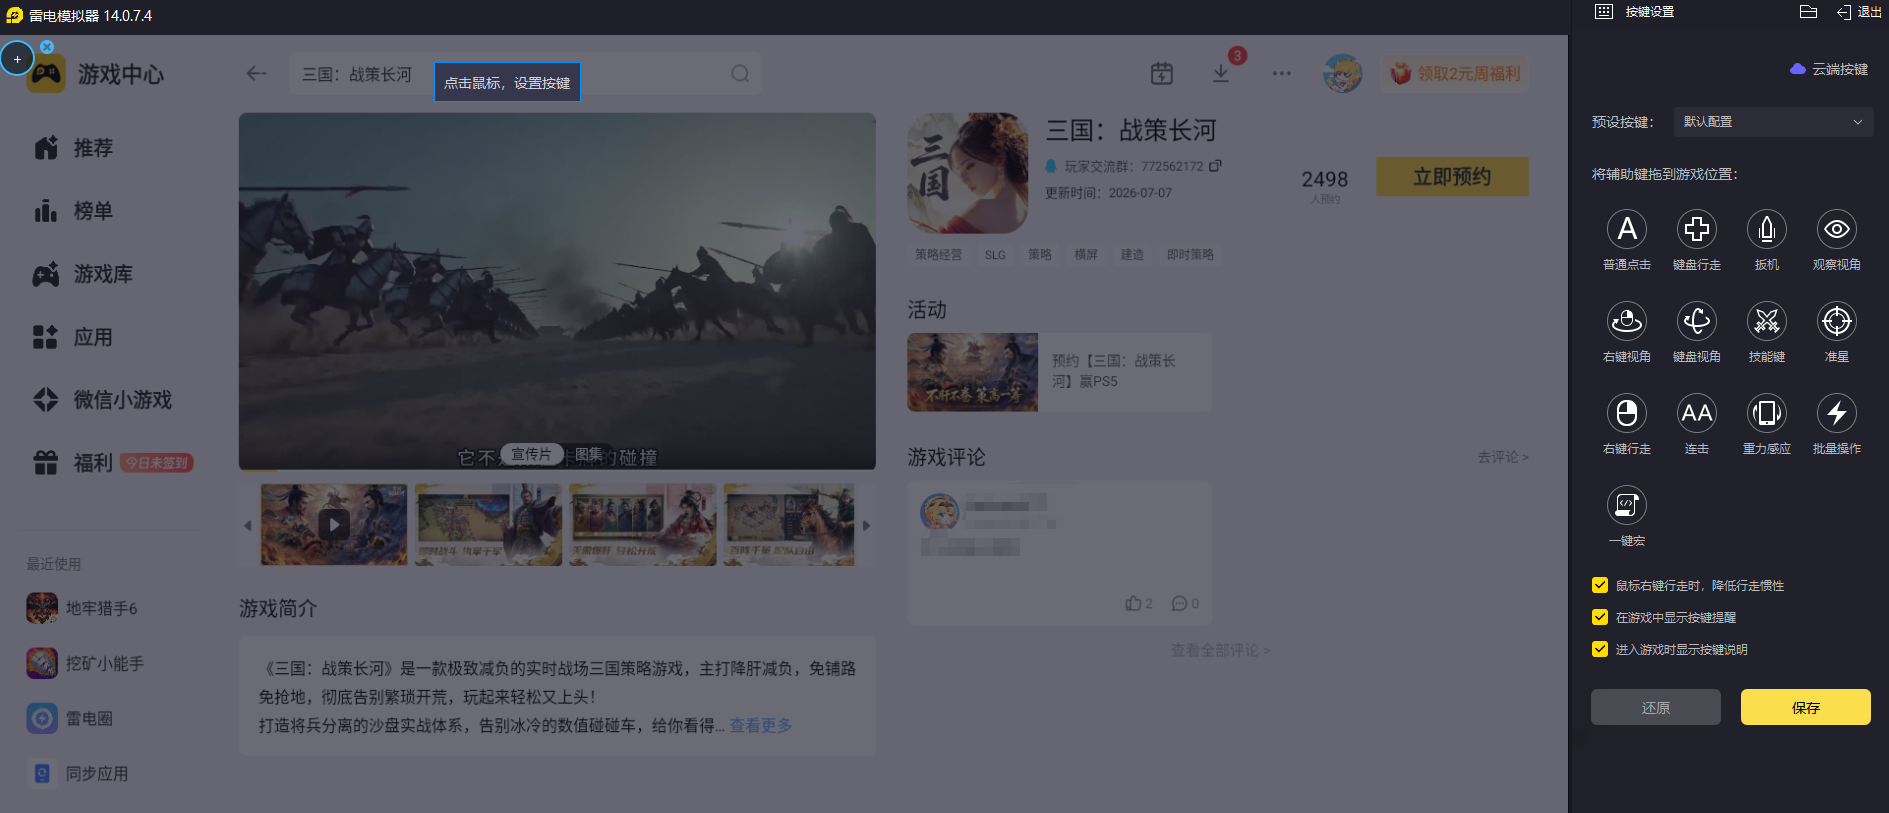Click the 保存 save button
Image resolution: width=1889 pixels, height=813 pixels.
pos(1805,707)
